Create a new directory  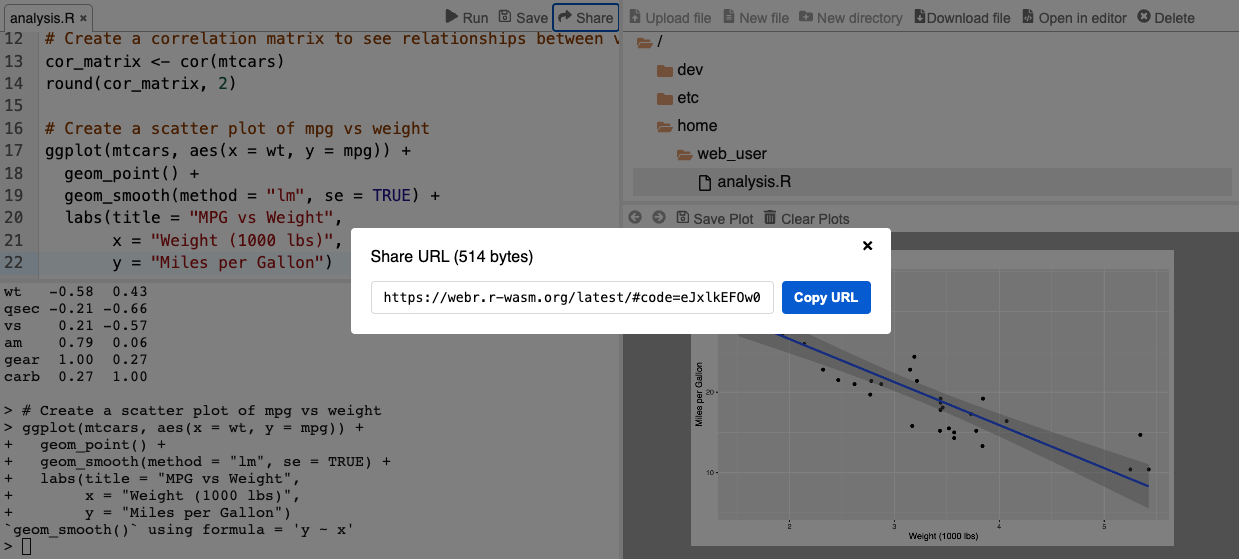click(x=849, y=18)
